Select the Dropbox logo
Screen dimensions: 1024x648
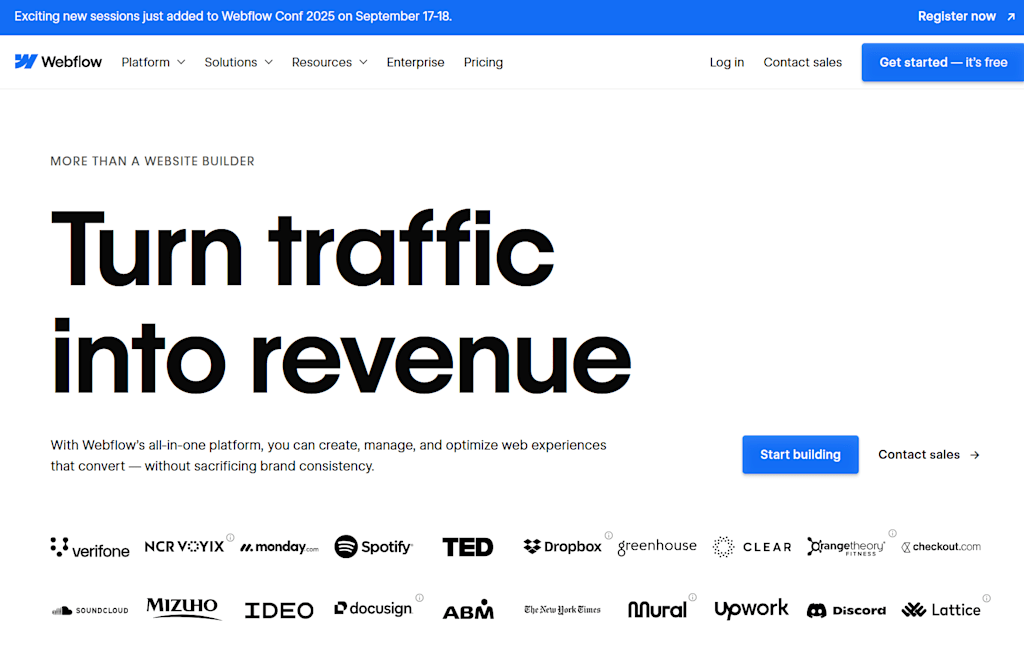click(x=562, y=546)
